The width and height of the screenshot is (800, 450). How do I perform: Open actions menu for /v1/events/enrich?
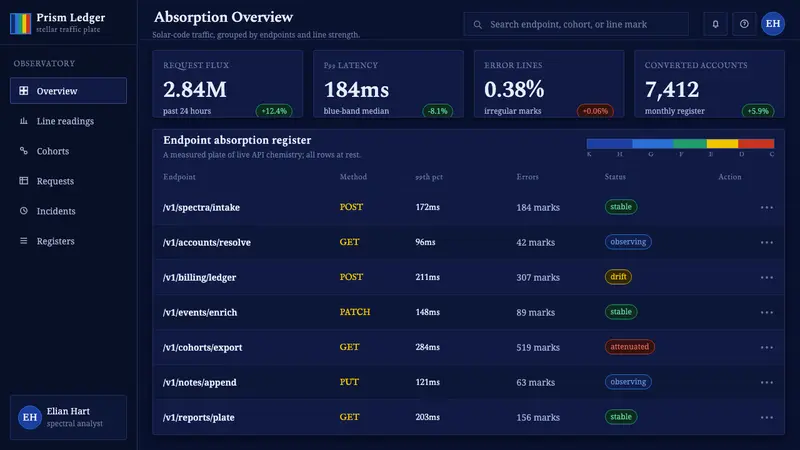pyautogui.click(x=766, y=312)
